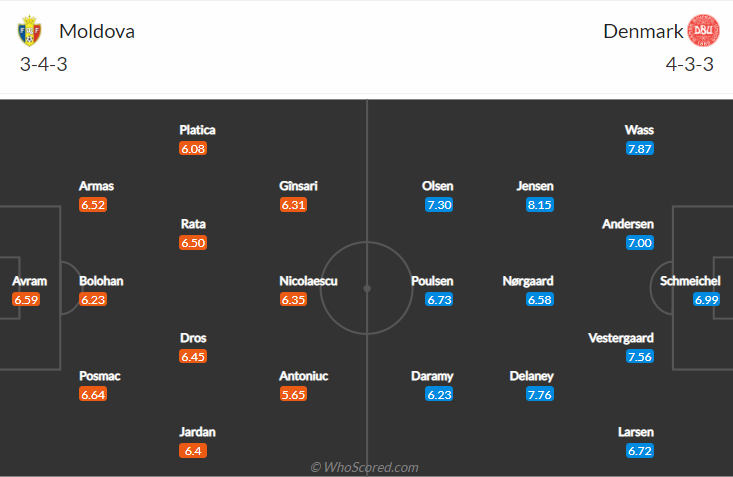Click the Denmark 4-3-3 formation label
The image size is (733, 477).
tap(690, 64)
